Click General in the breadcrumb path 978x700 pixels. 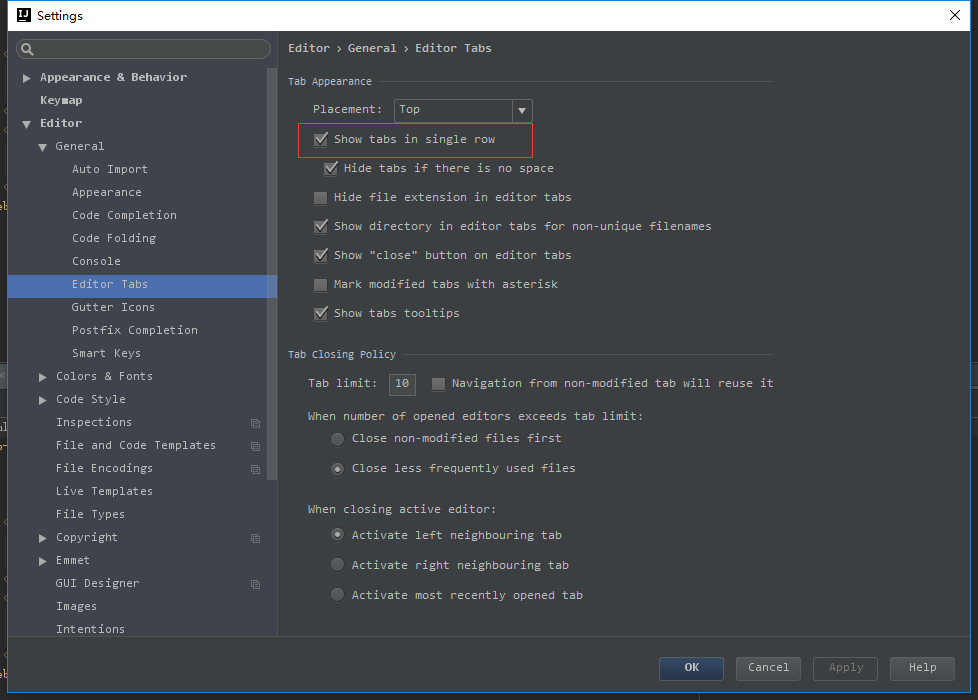pos(372,47)
